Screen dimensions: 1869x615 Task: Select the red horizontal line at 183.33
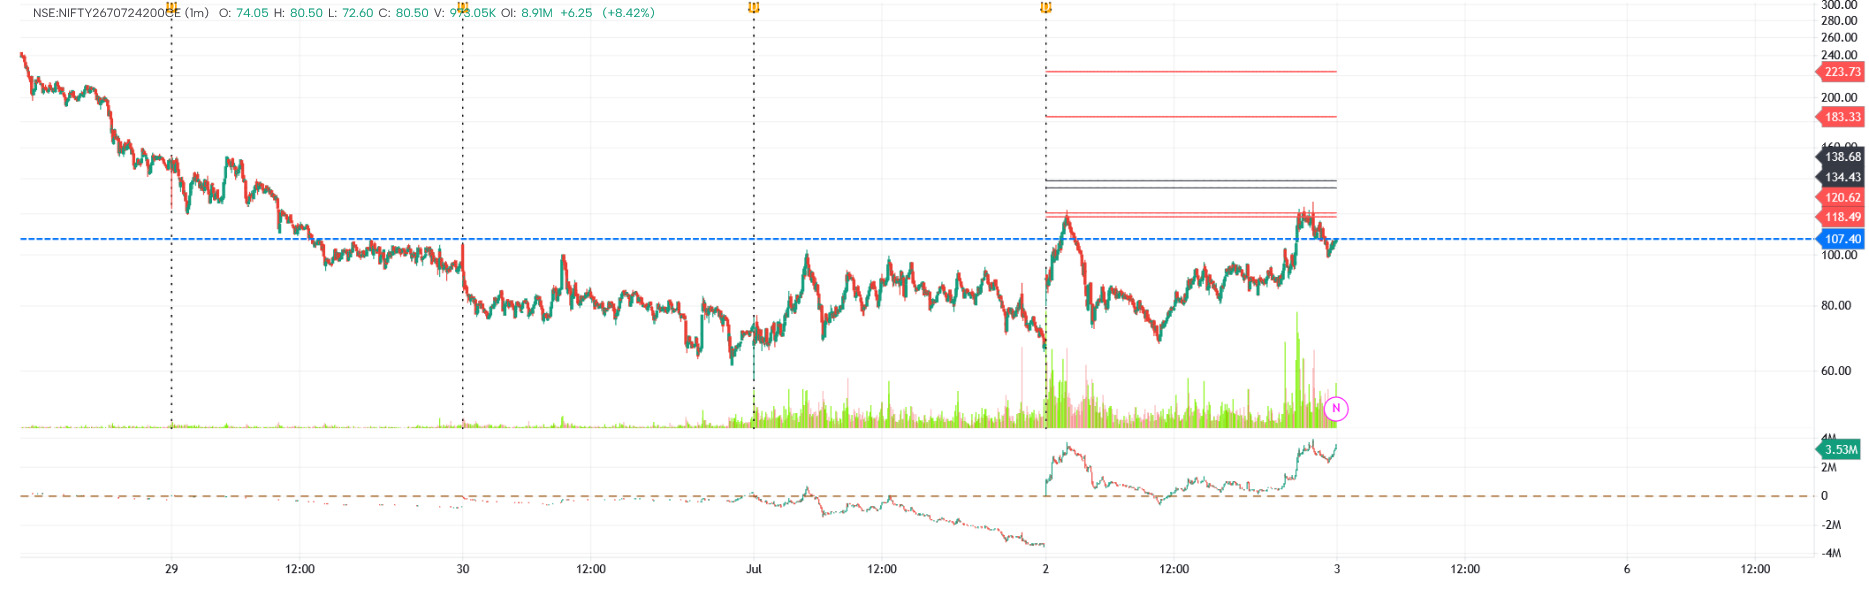point(1191,117)
